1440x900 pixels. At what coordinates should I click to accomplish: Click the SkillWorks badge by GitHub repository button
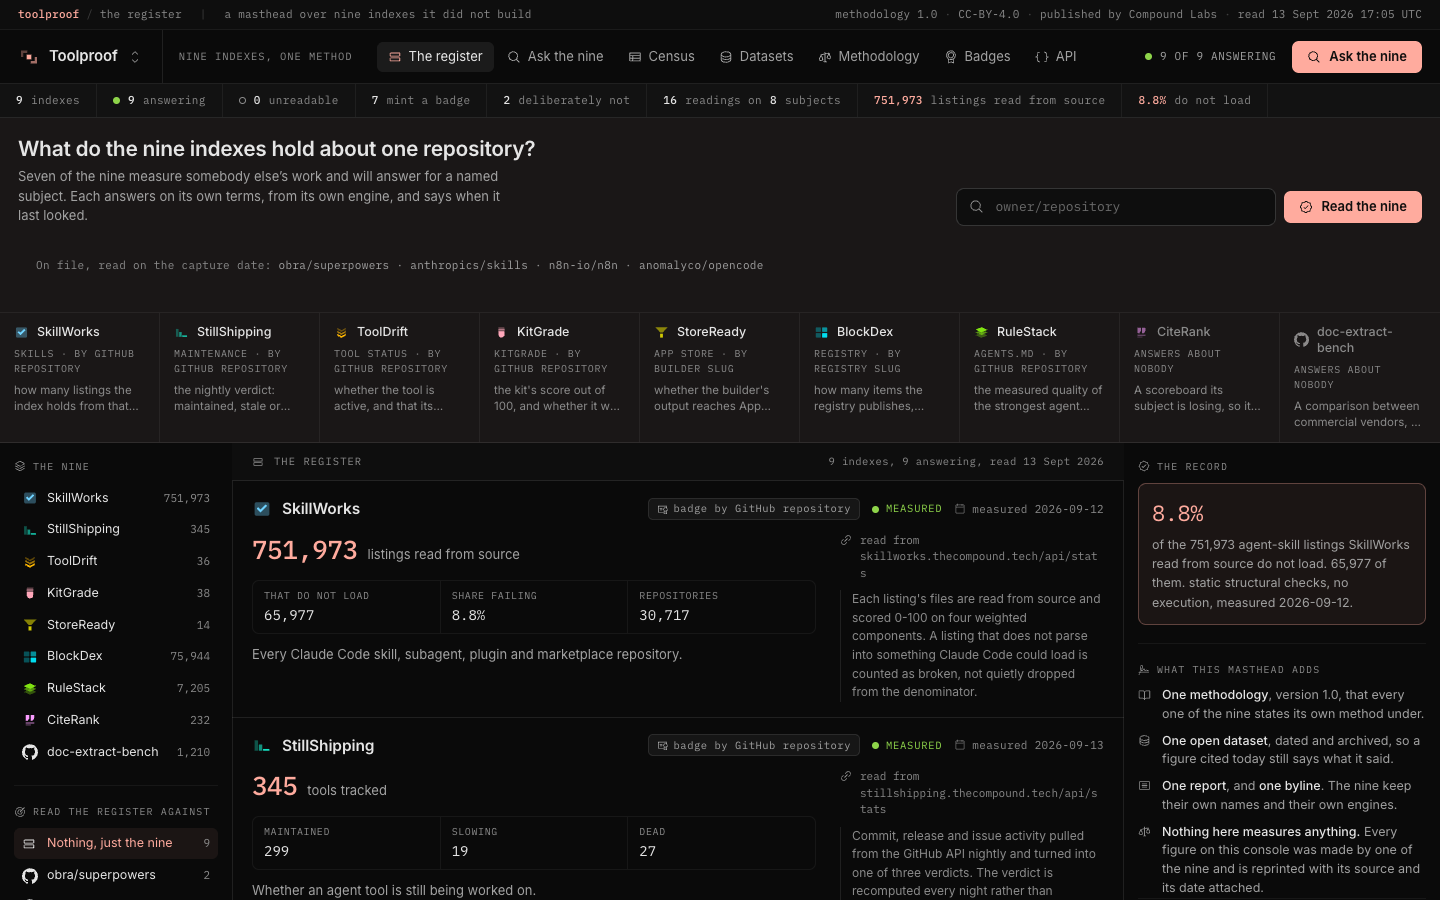click(x=754, y=509)
